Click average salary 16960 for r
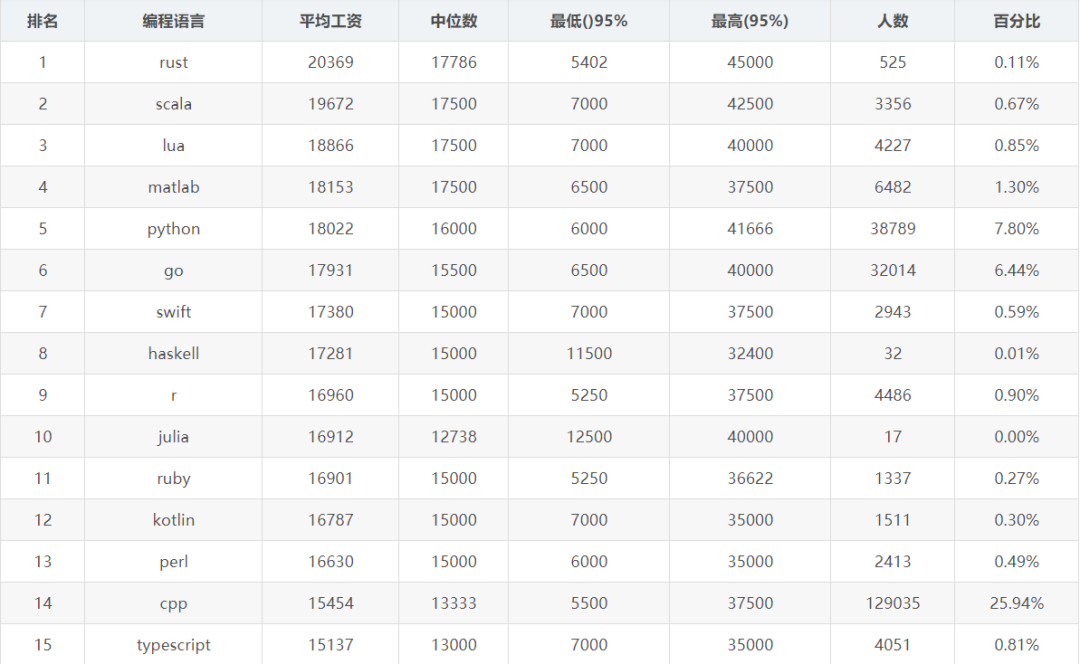The image size is (1080, 664). [x=331, y=395]
